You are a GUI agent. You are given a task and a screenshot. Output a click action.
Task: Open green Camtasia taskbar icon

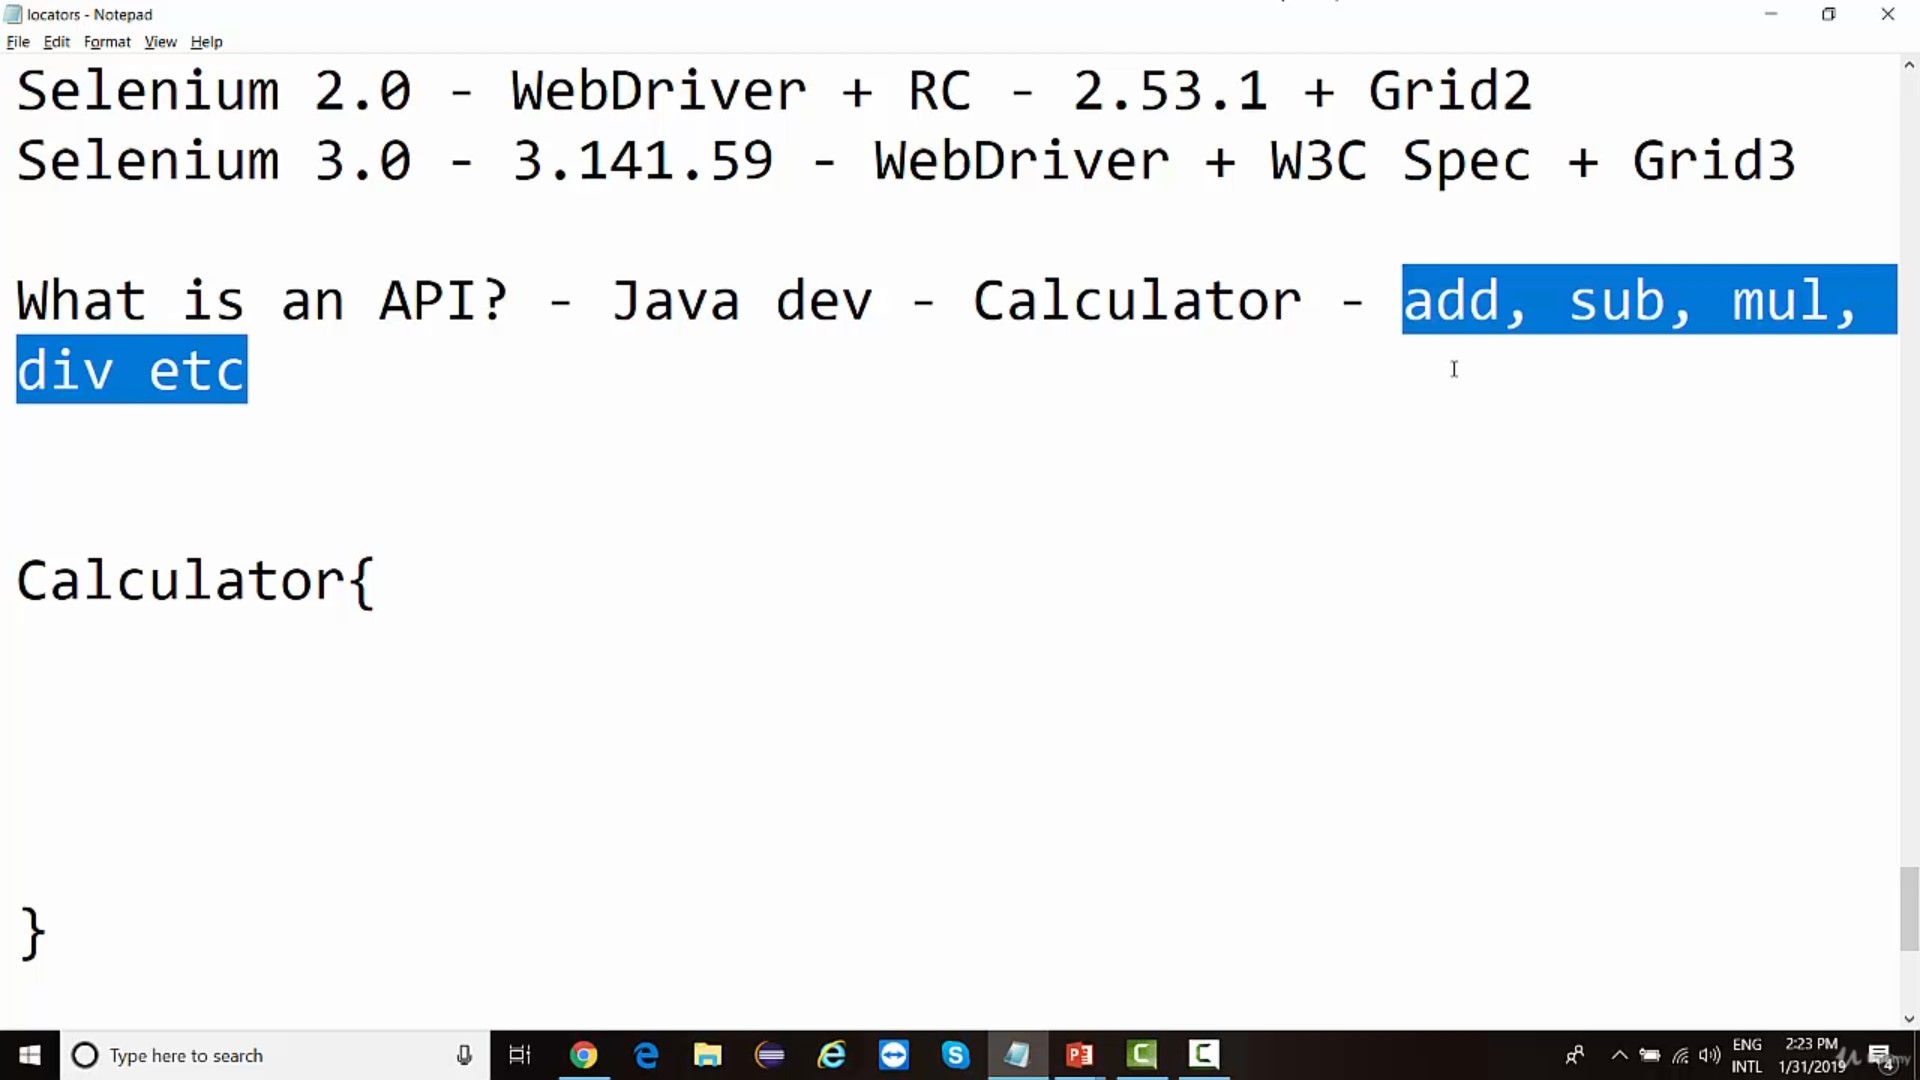coord(1142,1055)
